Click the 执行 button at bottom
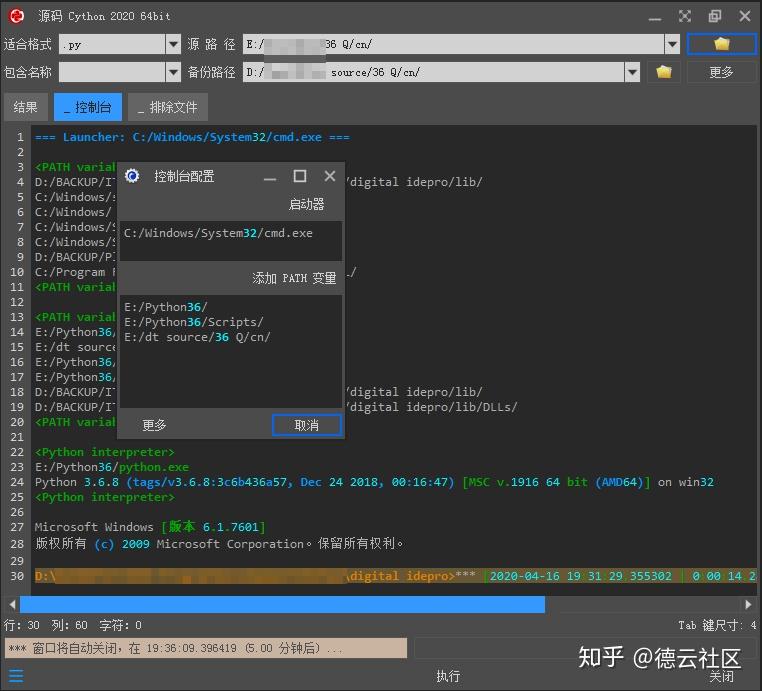Screen dimensions: 762x691 448,675
